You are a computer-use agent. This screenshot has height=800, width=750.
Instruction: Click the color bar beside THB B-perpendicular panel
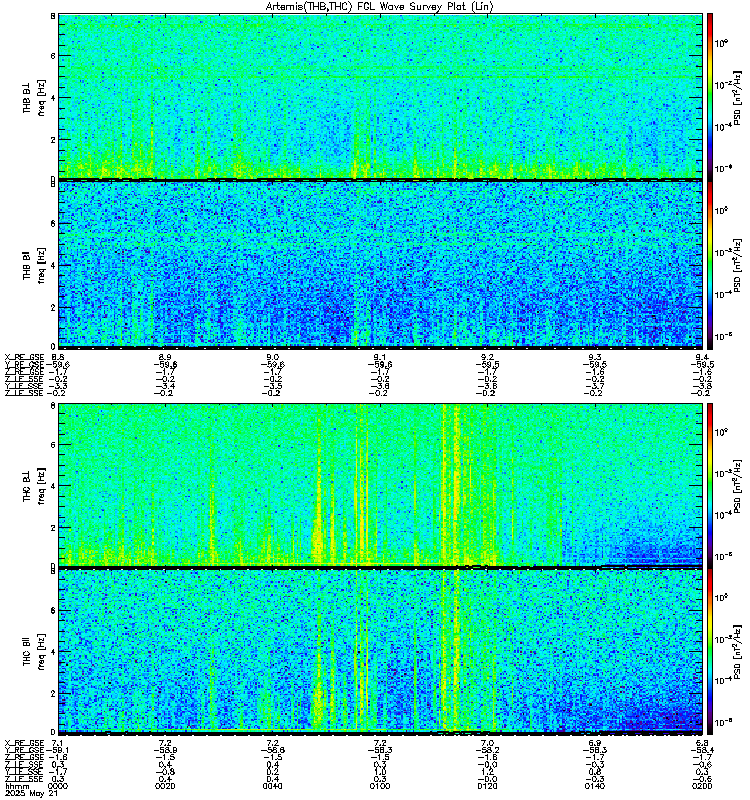pos(710,96)
